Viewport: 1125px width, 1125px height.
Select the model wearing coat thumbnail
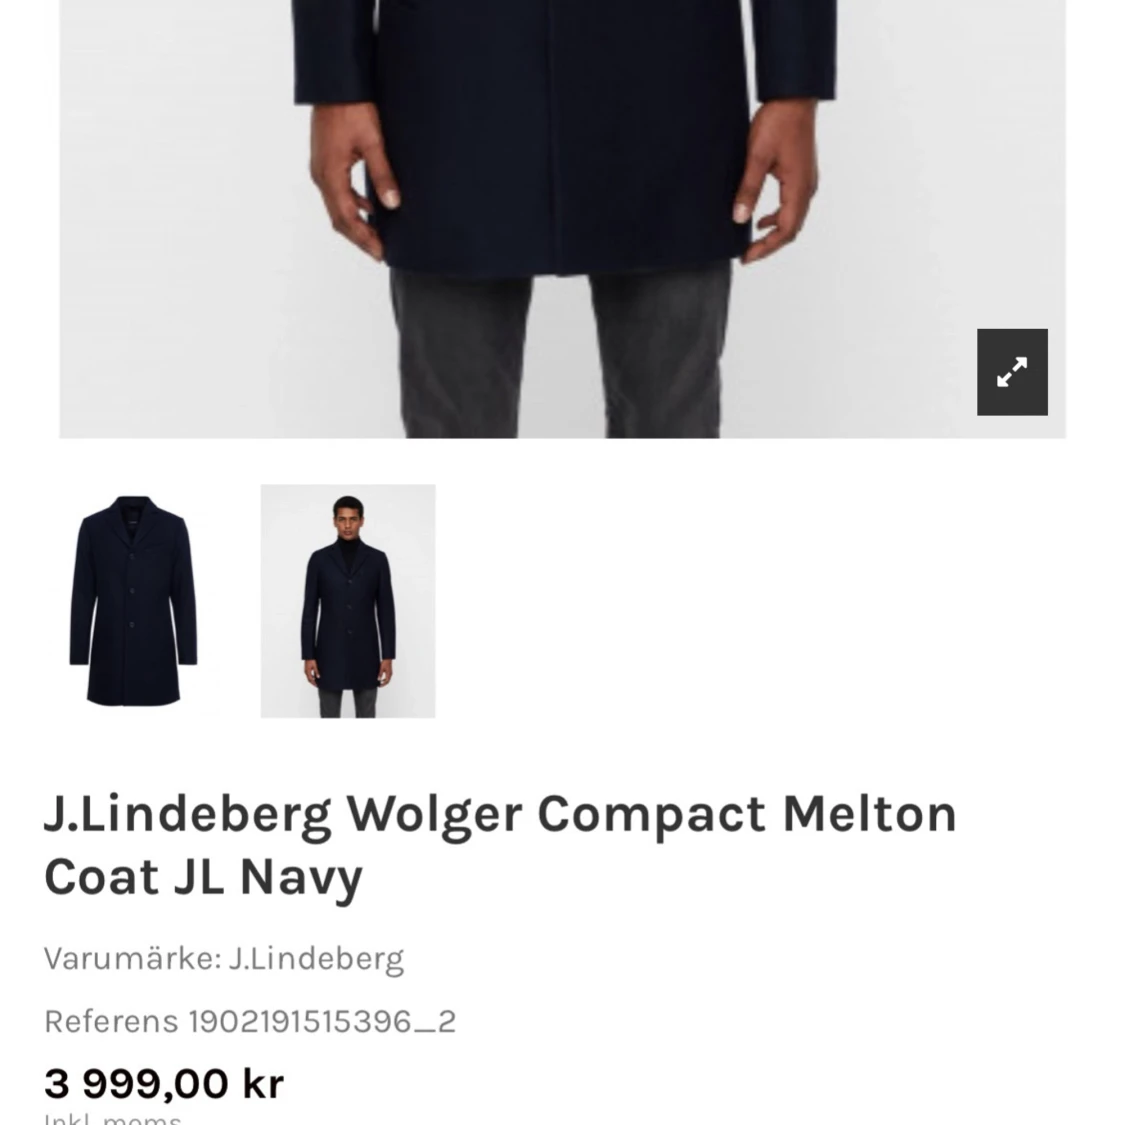click(x=348, y=601)
